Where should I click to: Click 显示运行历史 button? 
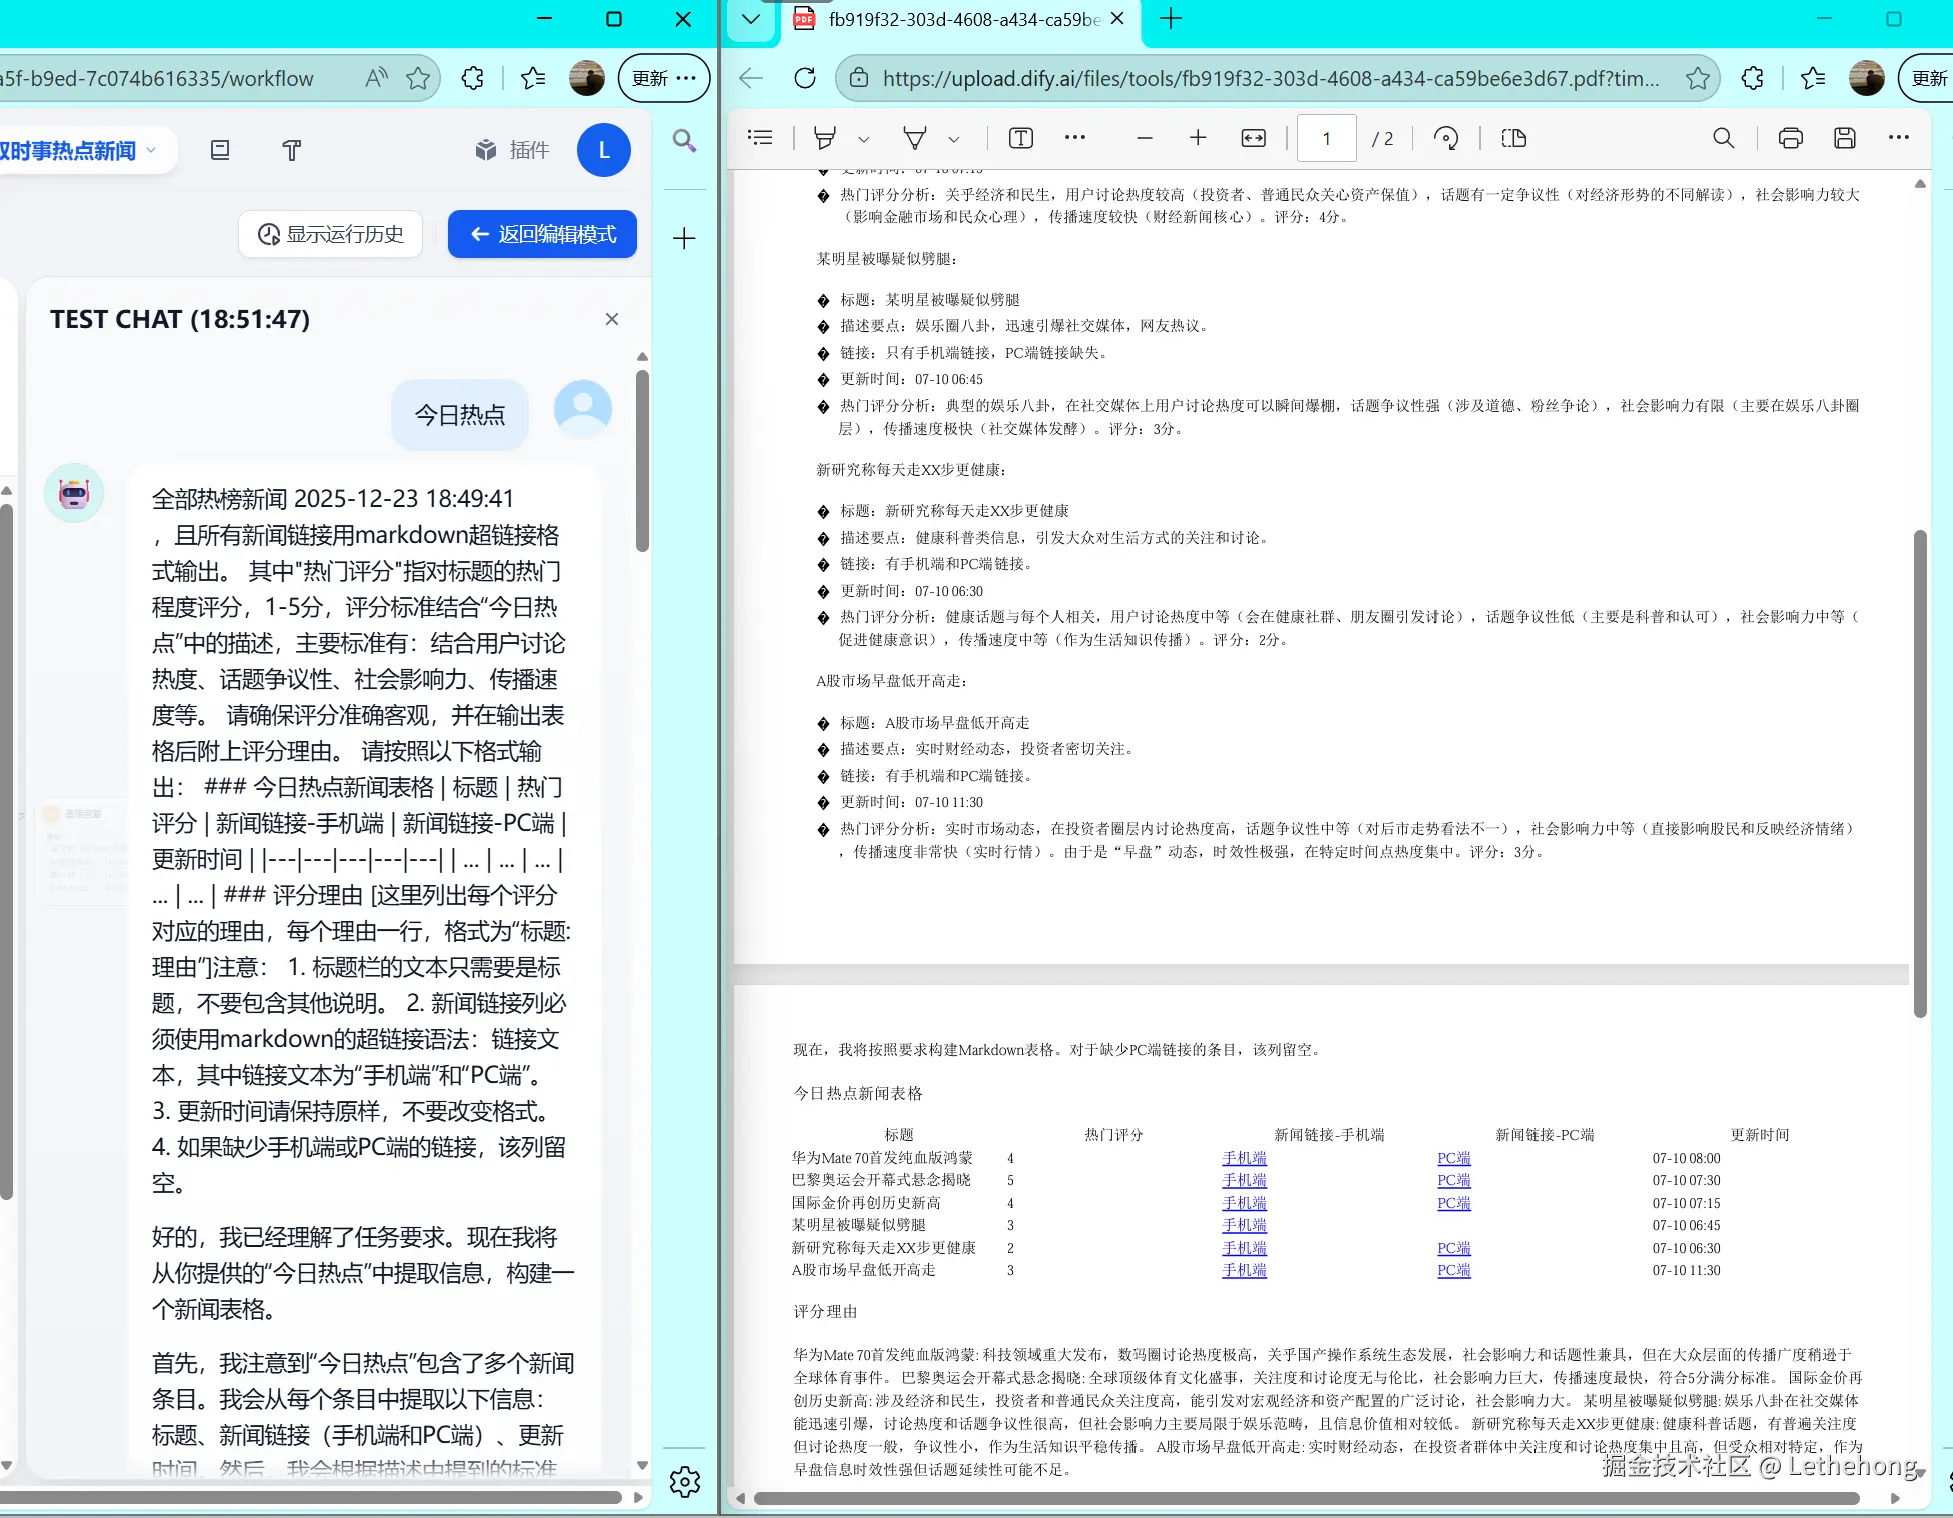[x=330, y=234]
